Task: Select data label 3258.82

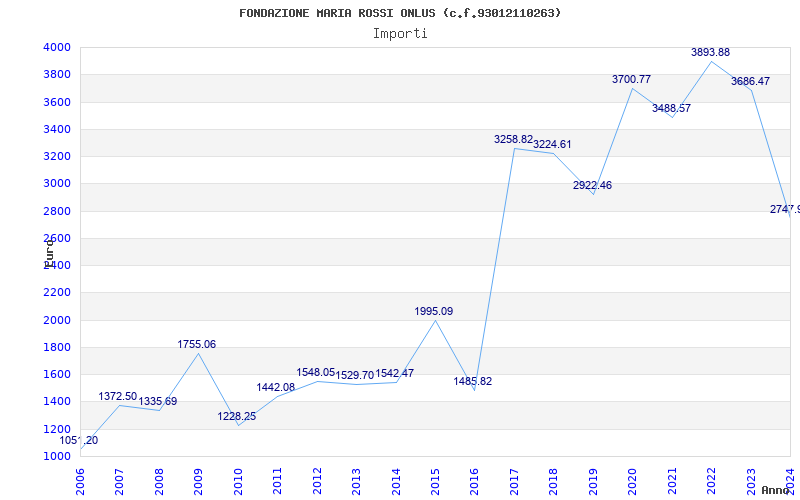Action: 514,139
